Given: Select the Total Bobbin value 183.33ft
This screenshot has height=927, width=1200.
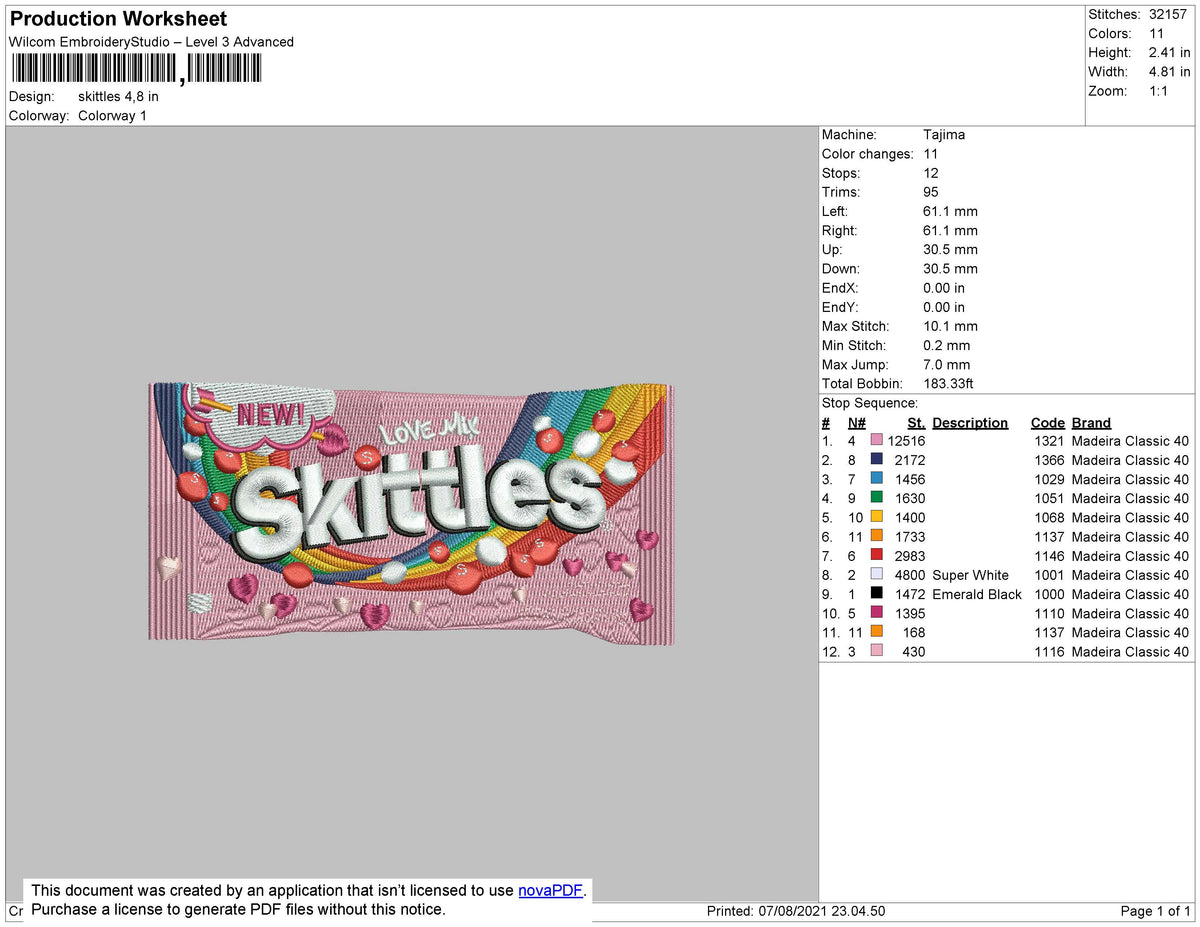Looking at the screenshot, I should click(946, 383).
